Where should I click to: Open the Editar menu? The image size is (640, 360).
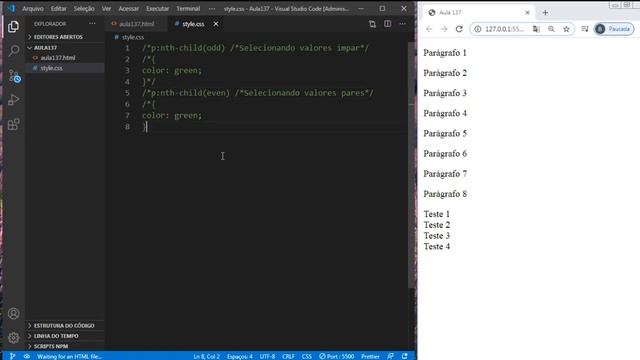pyautogui.click(x=59, y=8)
